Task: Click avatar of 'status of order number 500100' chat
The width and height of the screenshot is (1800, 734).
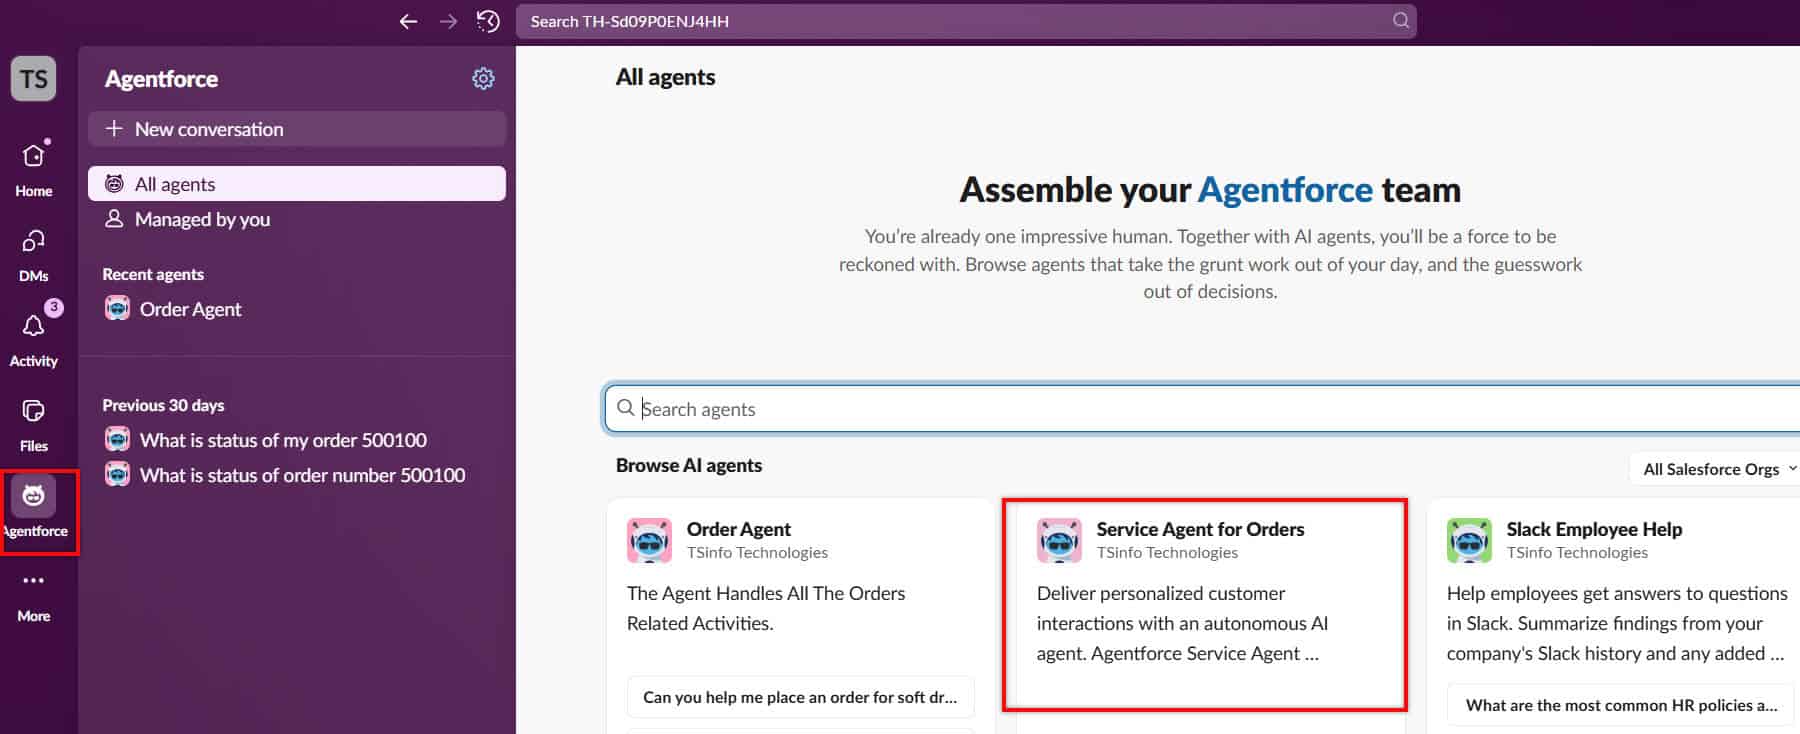Action: pos(117,474)
